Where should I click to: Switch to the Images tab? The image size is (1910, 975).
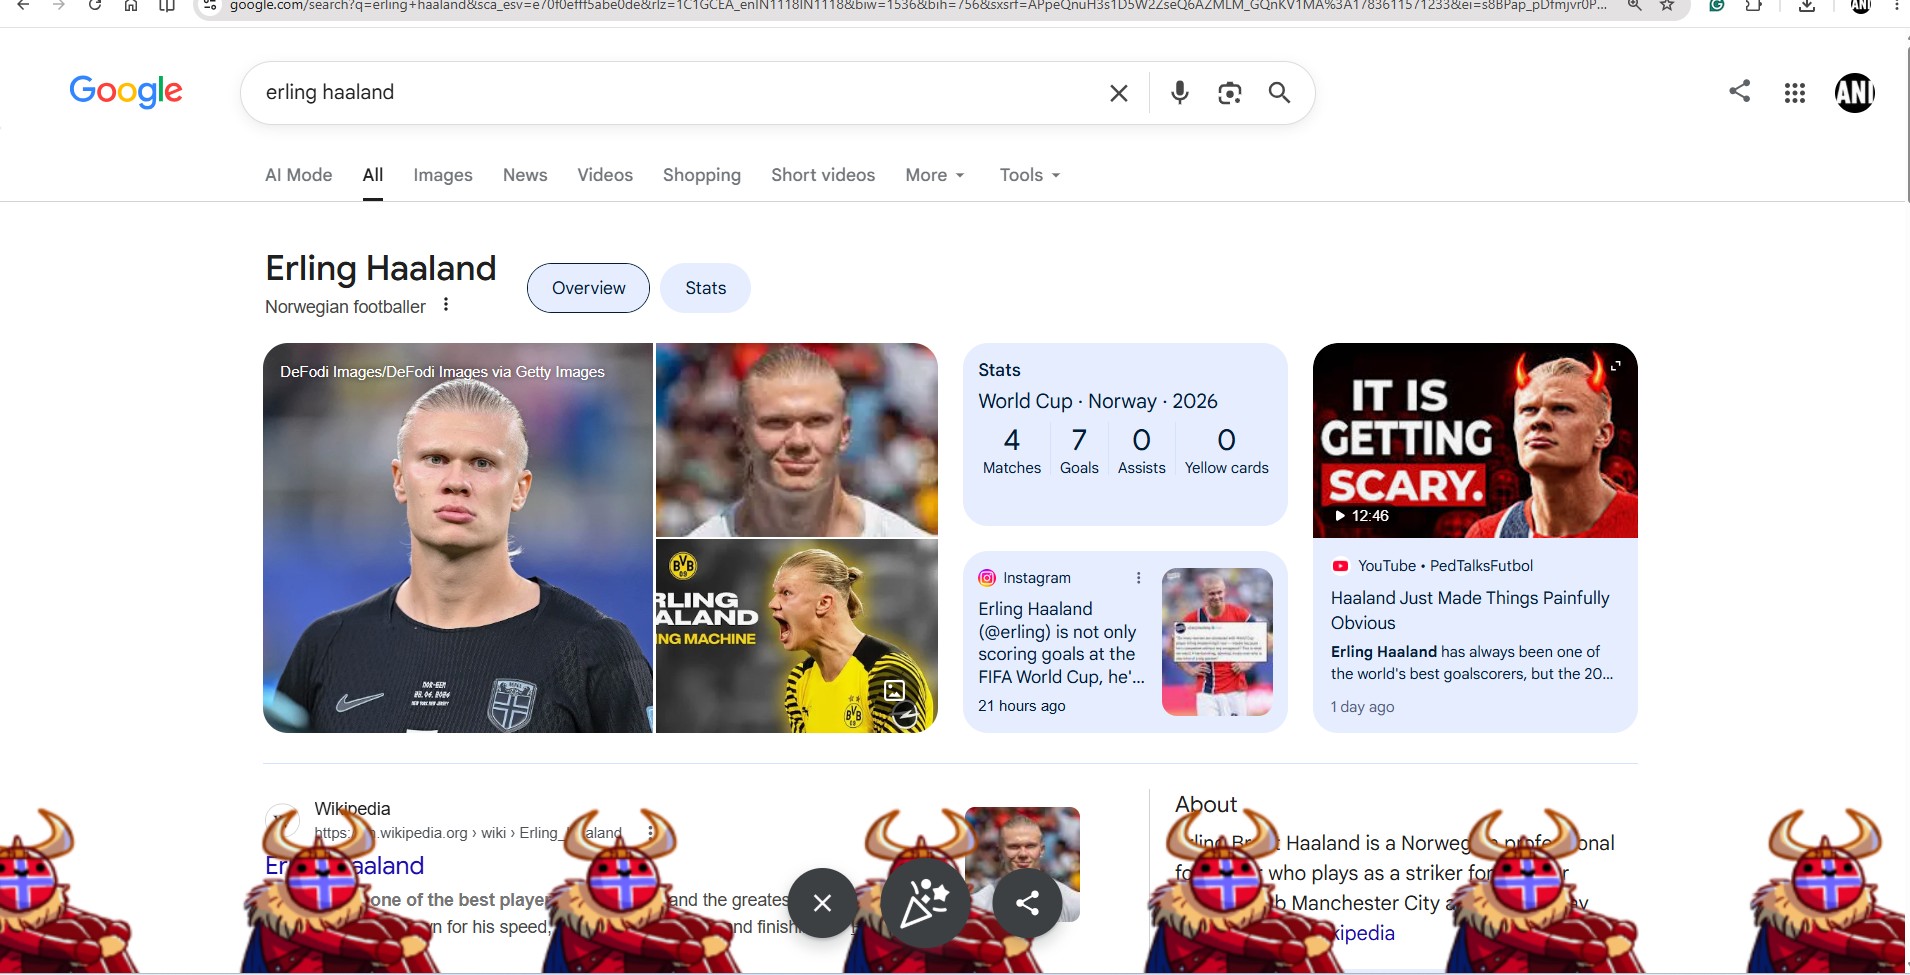443,175
